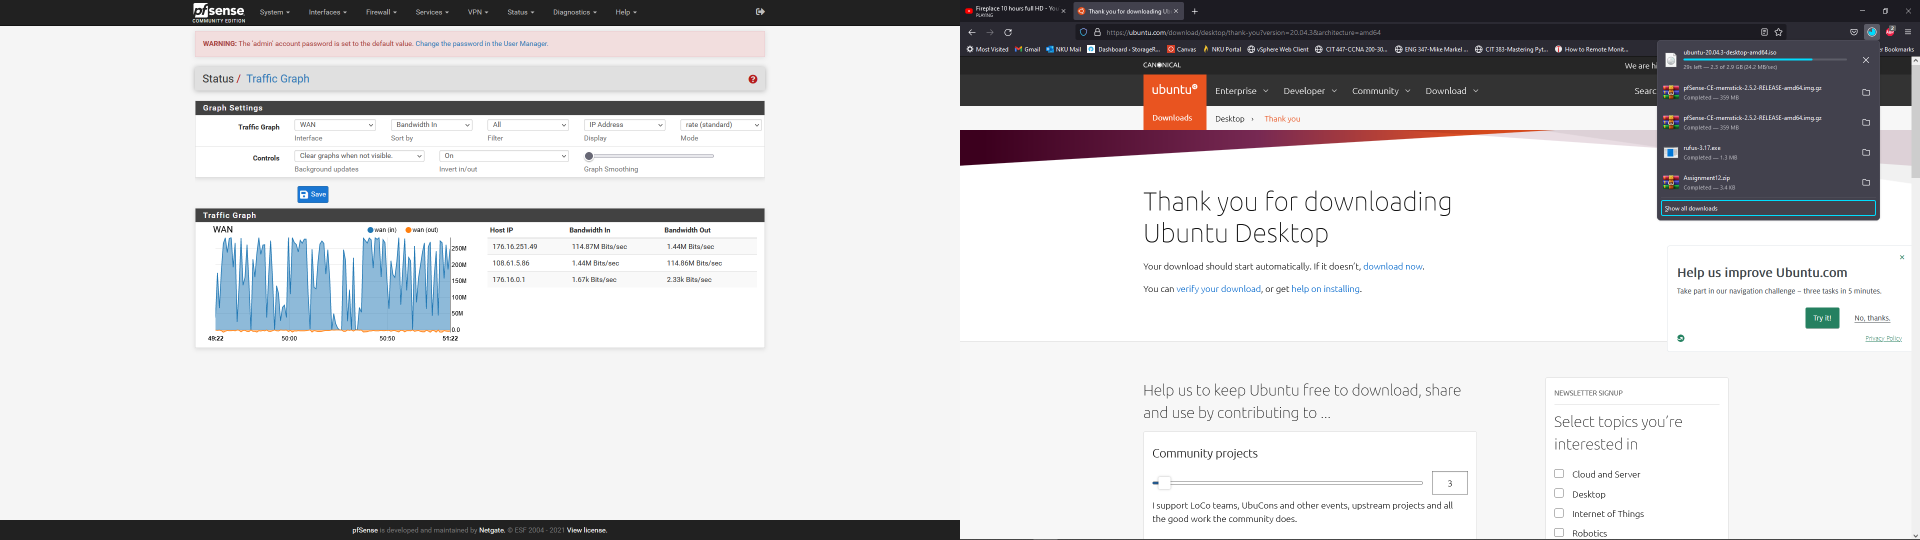Click the site lock icon in address bar
1920x540 pixels.
pos(1097,32)
